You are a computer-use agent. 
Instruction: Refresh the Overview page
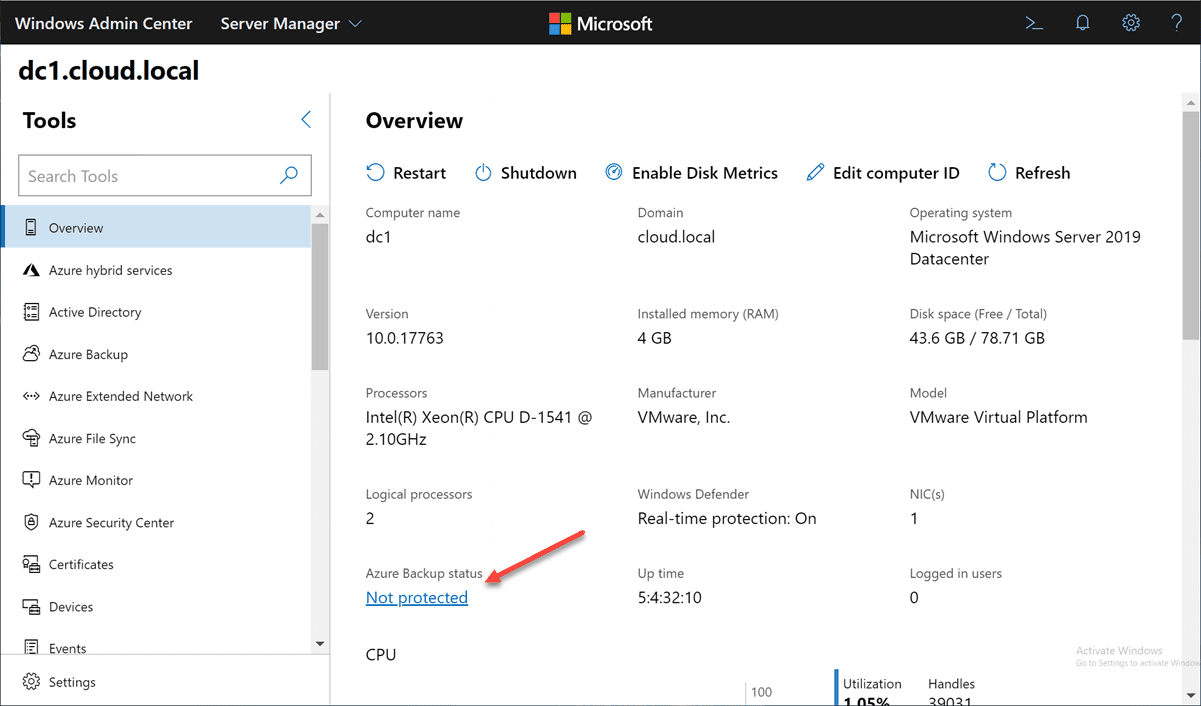pos(1029,173)
